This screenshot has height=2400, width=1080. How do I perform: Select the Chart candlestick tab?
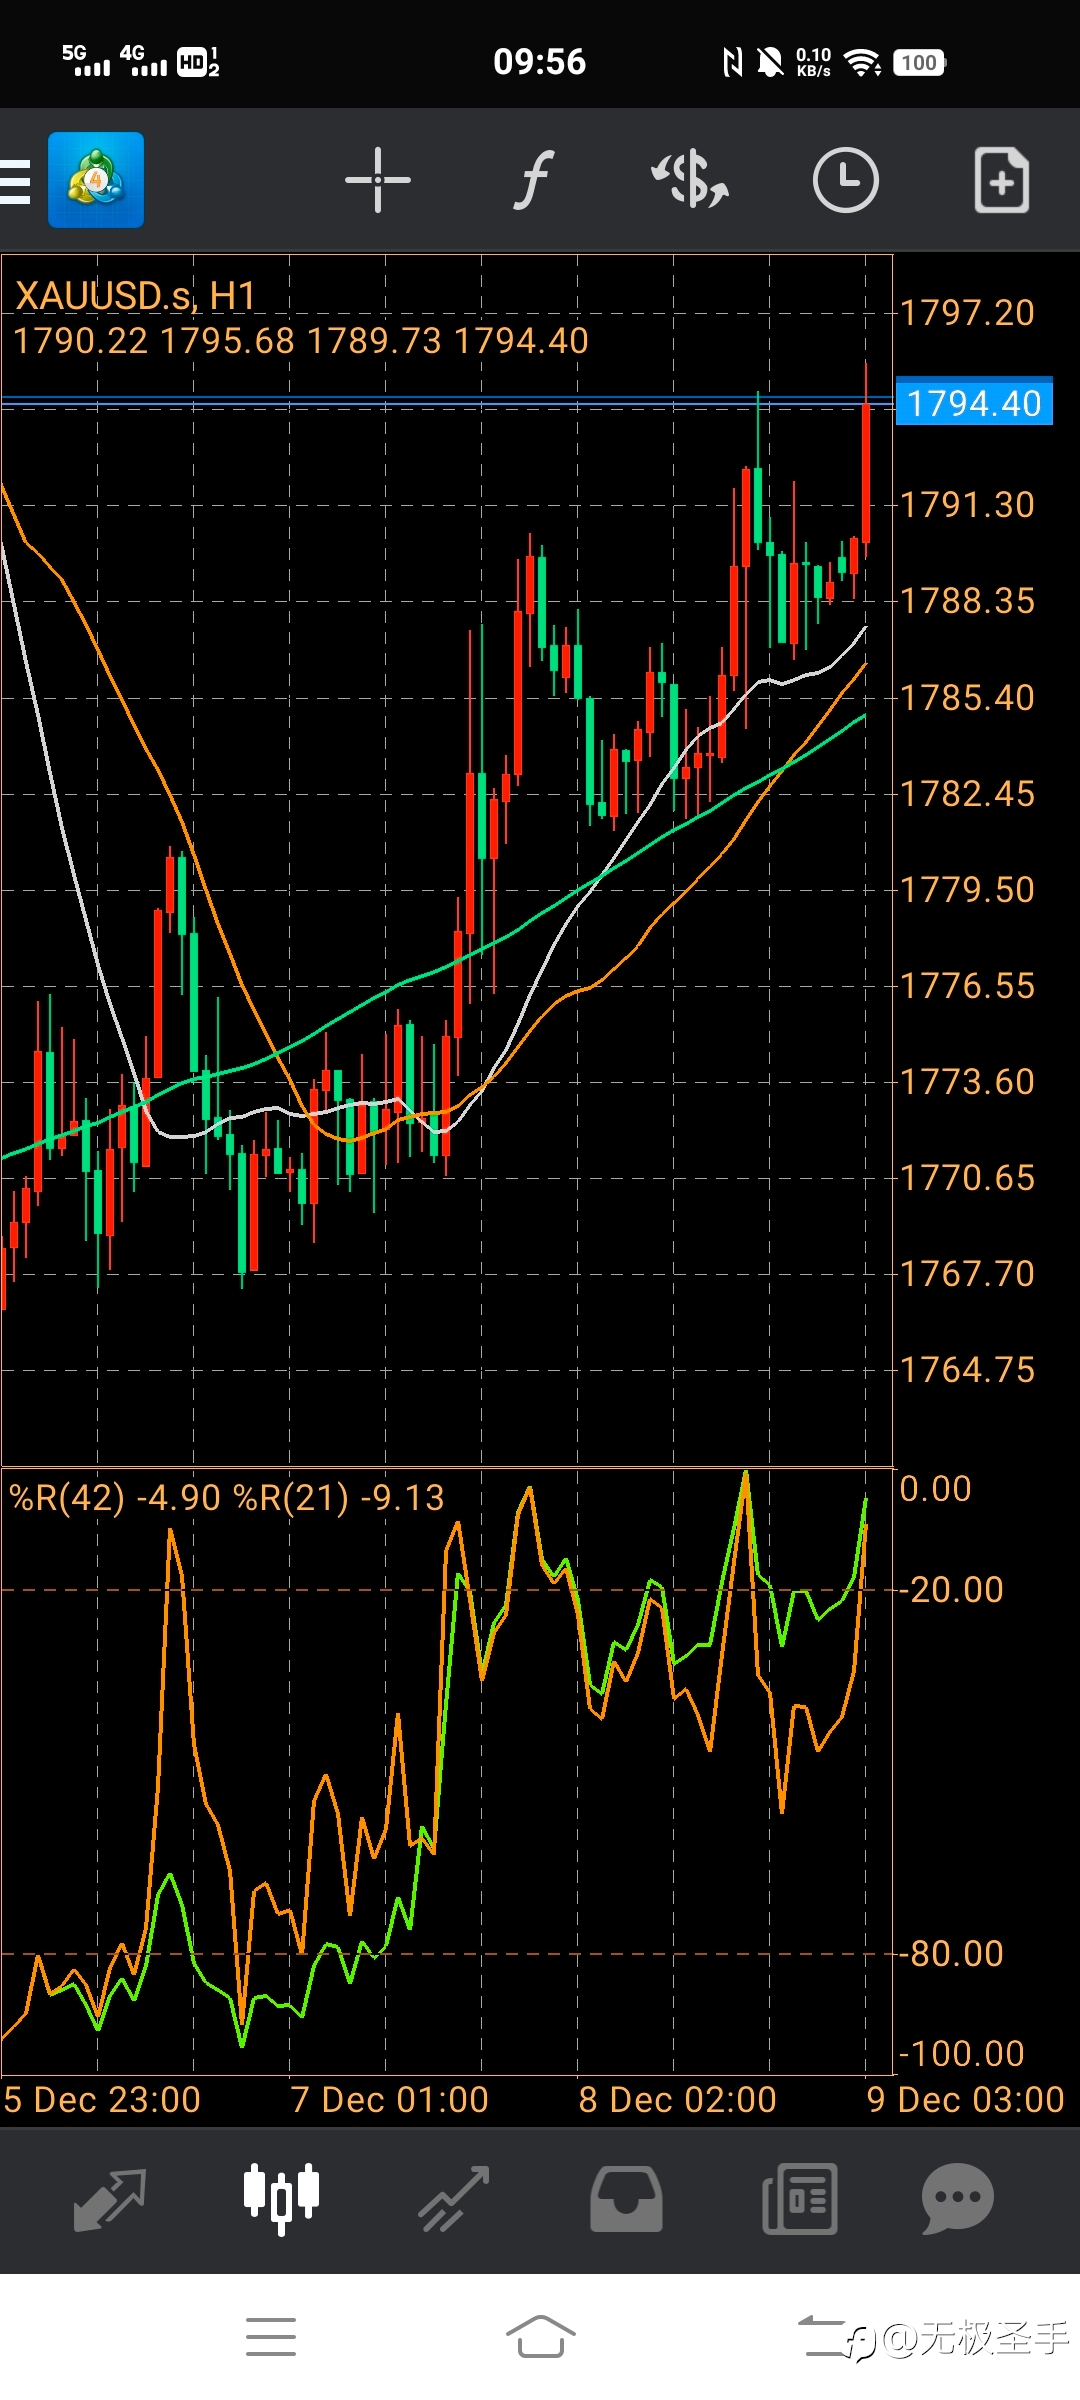coord(282,2198)
